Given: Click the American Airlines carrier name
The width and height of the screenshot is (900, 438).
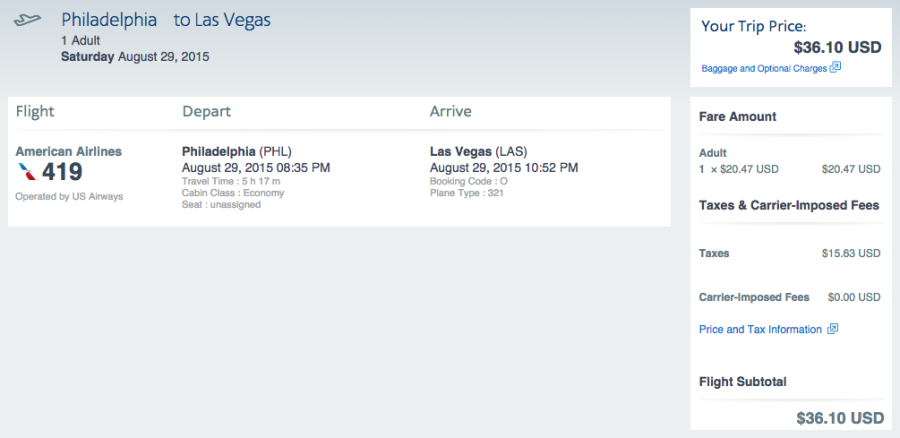Looking at the screenshot, I should [69, 151].
